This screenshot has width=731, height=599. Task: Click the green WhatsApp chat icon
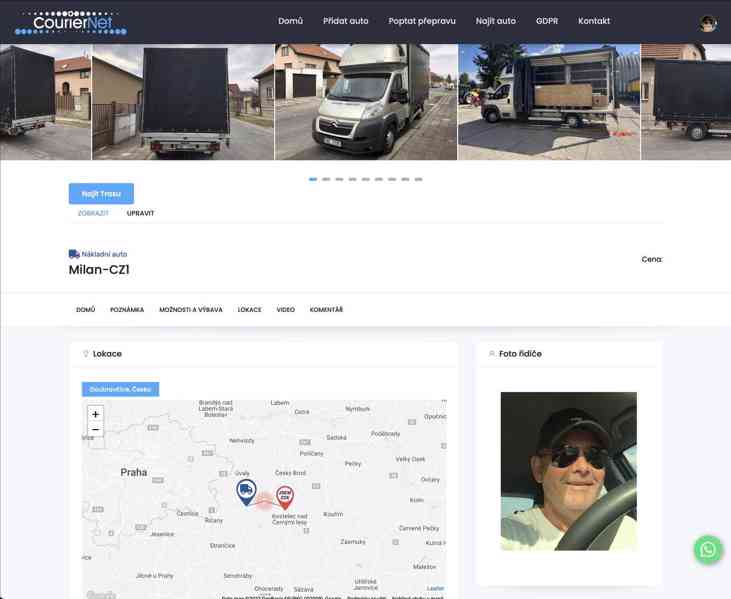(x=708, y=549)
